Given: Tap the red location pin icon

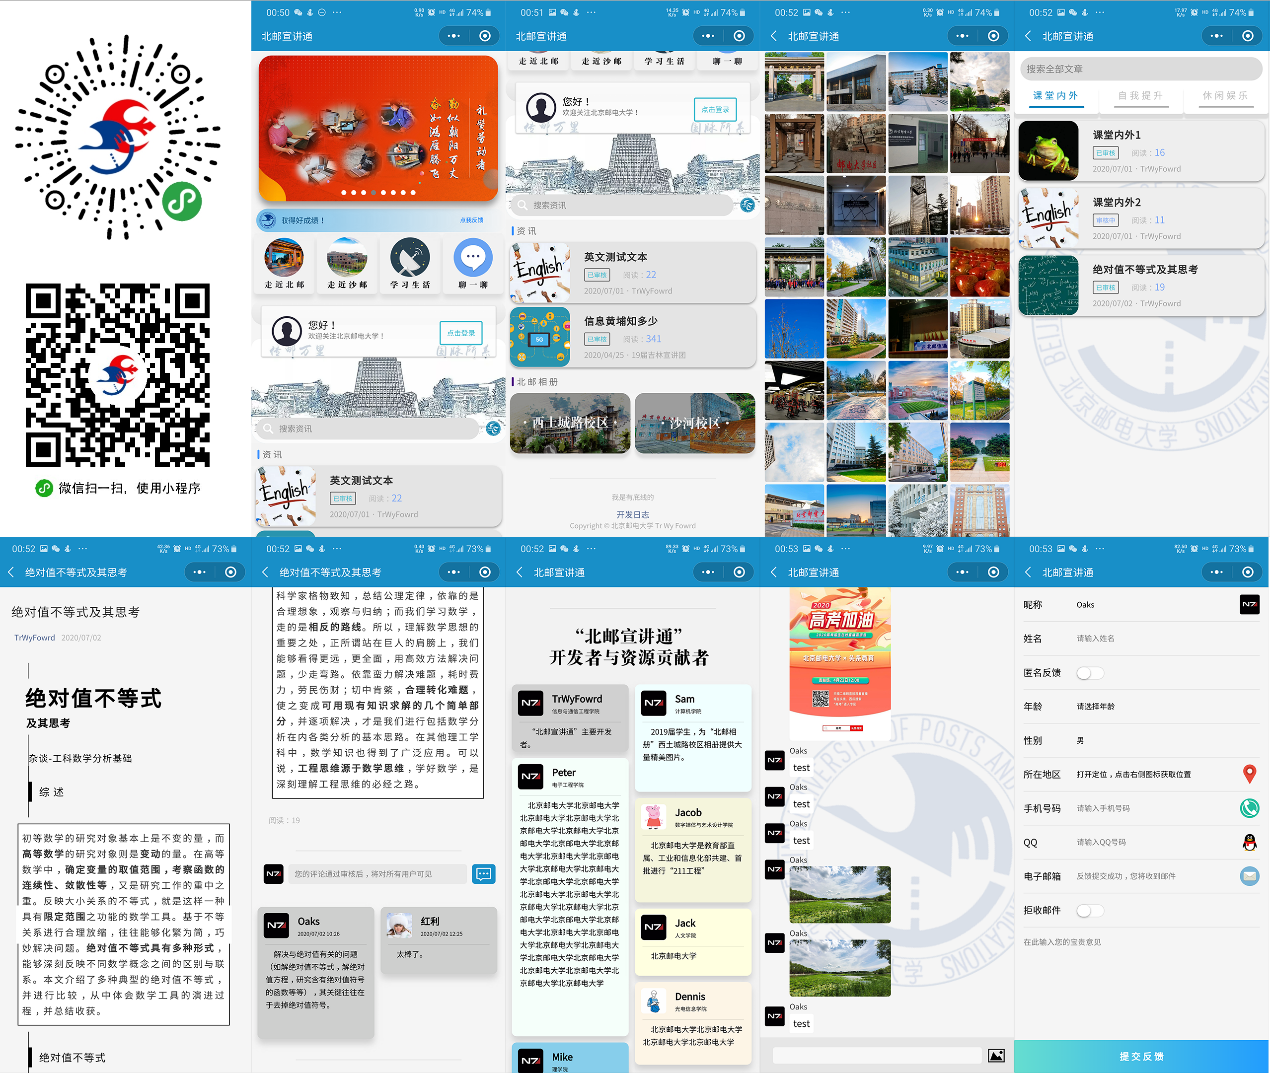Looking at the screenshot, I should point(1249,774).
